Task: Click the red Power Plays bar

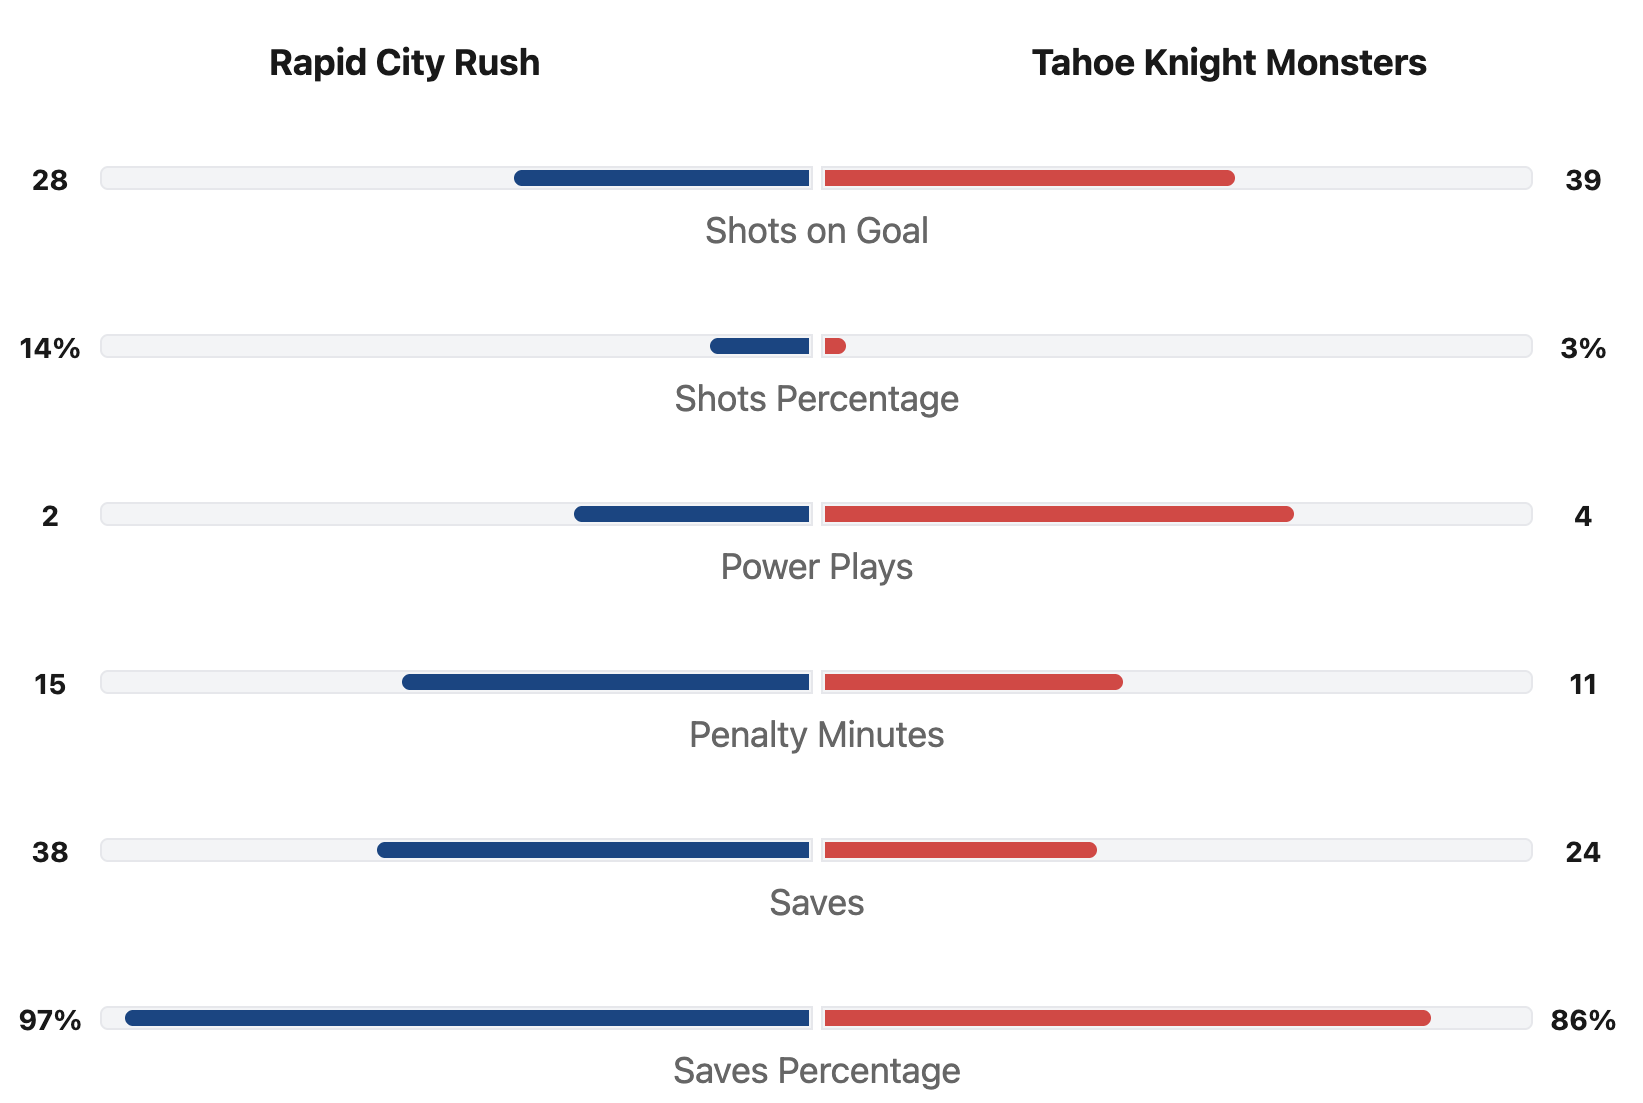Action: pyautogui.click(x=1058, y=515)
